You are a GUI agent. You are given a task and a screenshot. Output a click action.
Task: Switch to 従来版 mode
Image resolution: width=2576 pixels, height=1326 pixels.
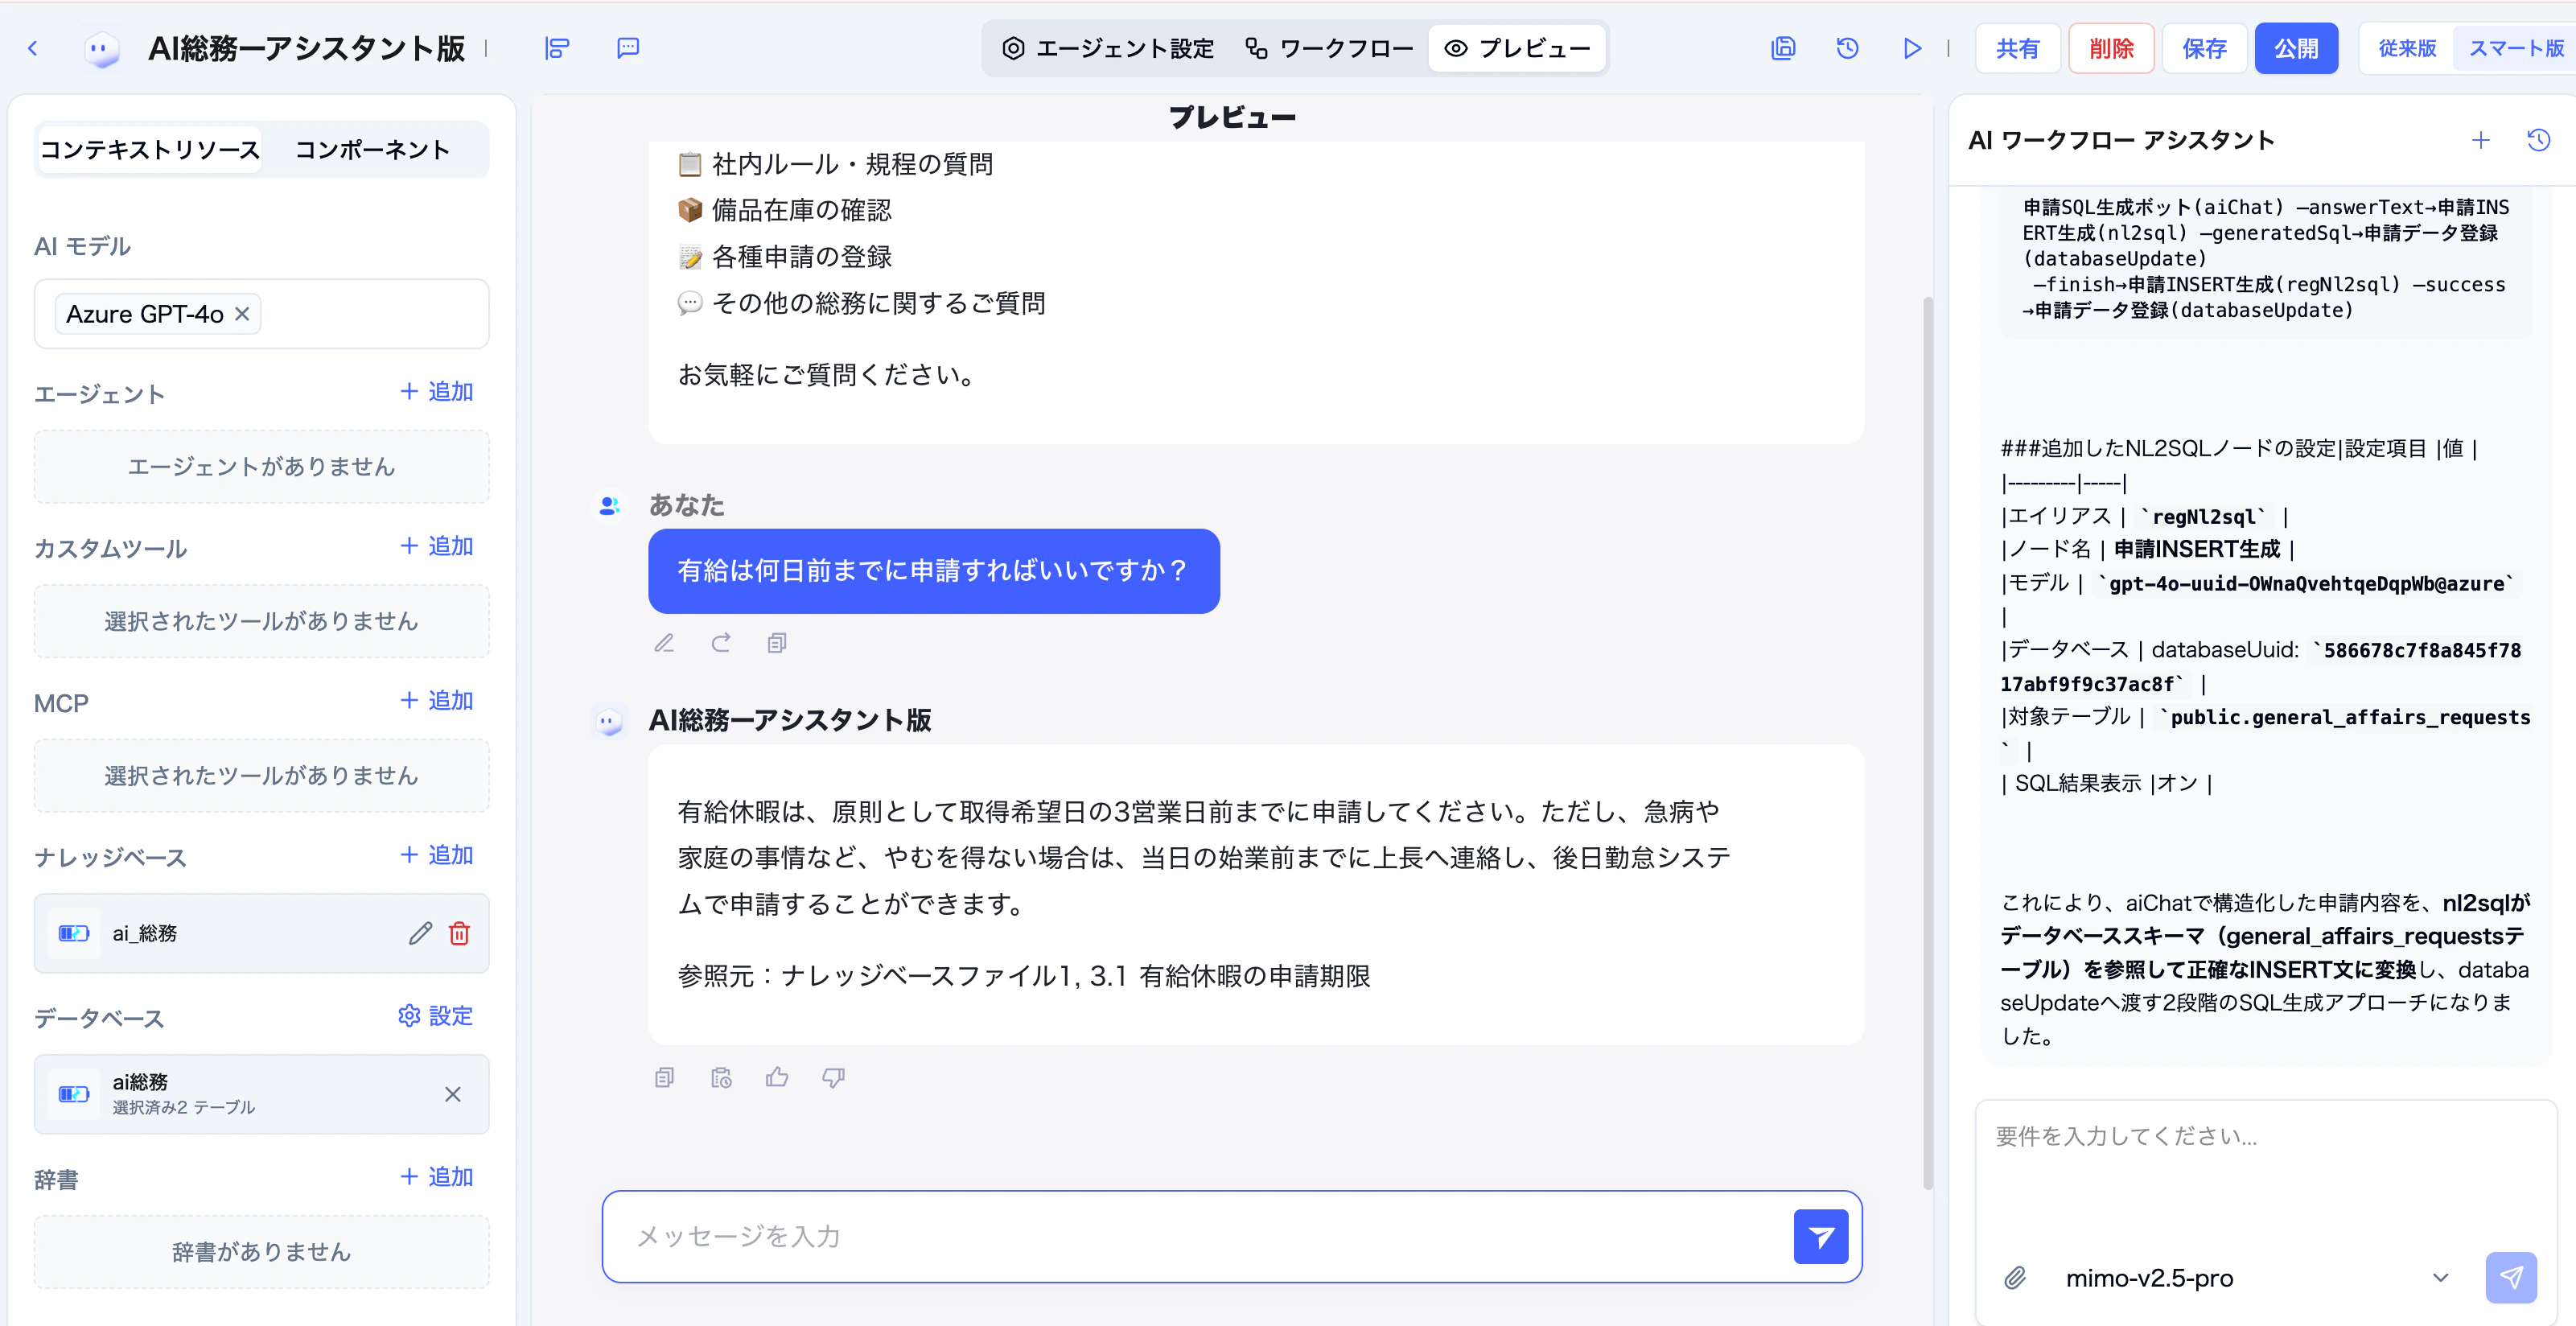coord(2407,48)
